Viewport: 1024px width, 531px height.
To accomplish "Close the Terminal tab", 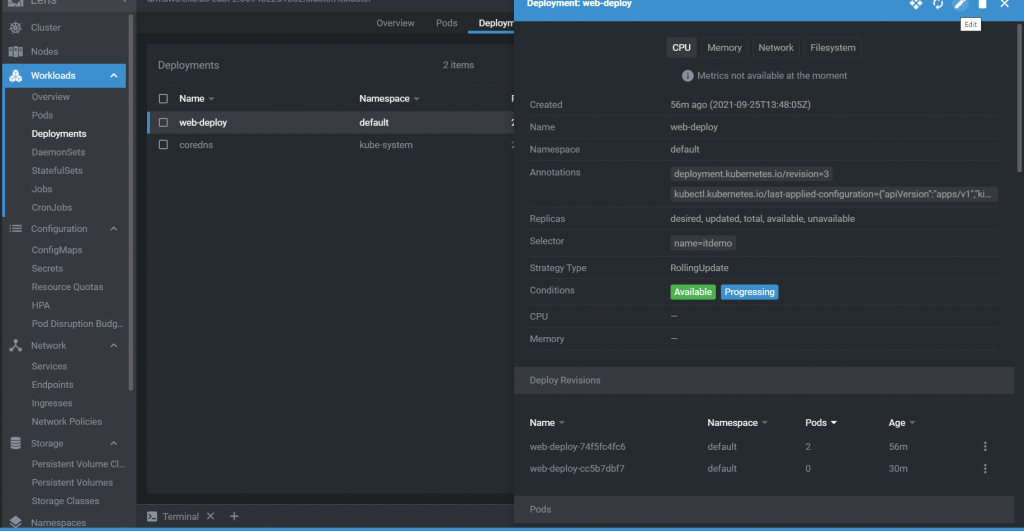I will tap(210, 516).
